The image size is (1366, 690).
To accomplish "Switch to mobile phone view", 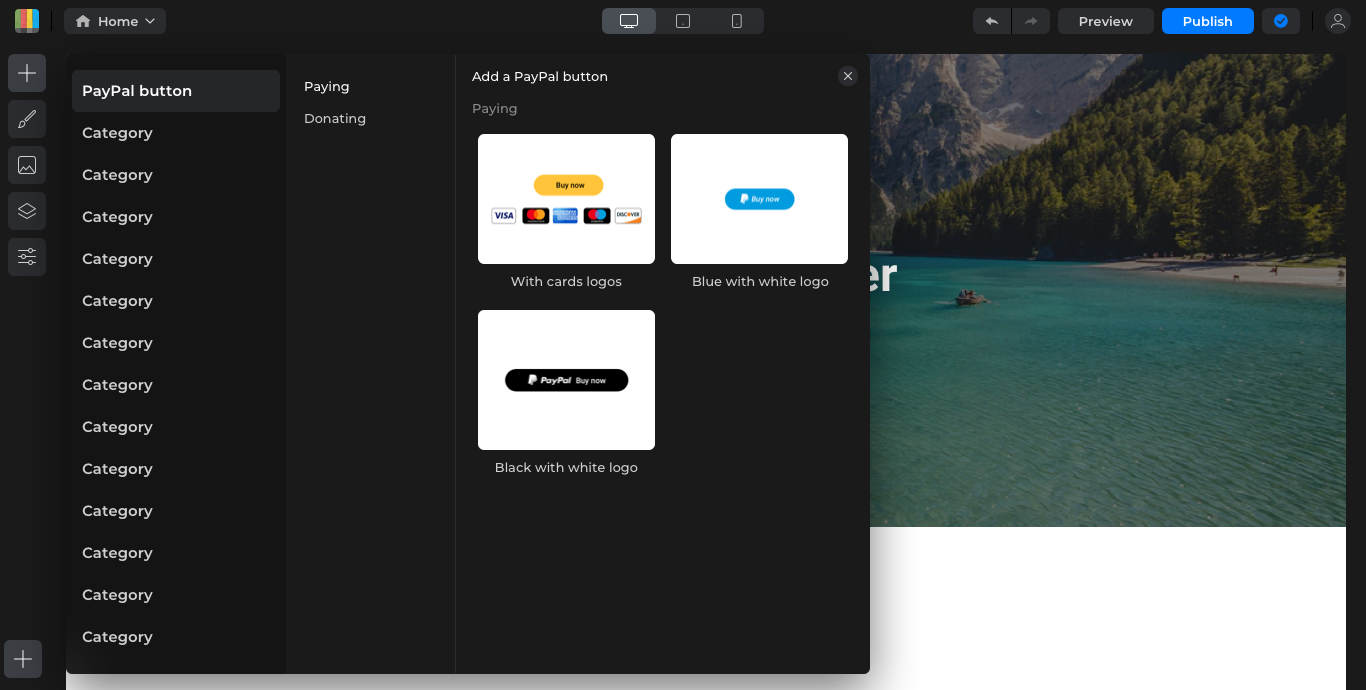I will (737, 21).
